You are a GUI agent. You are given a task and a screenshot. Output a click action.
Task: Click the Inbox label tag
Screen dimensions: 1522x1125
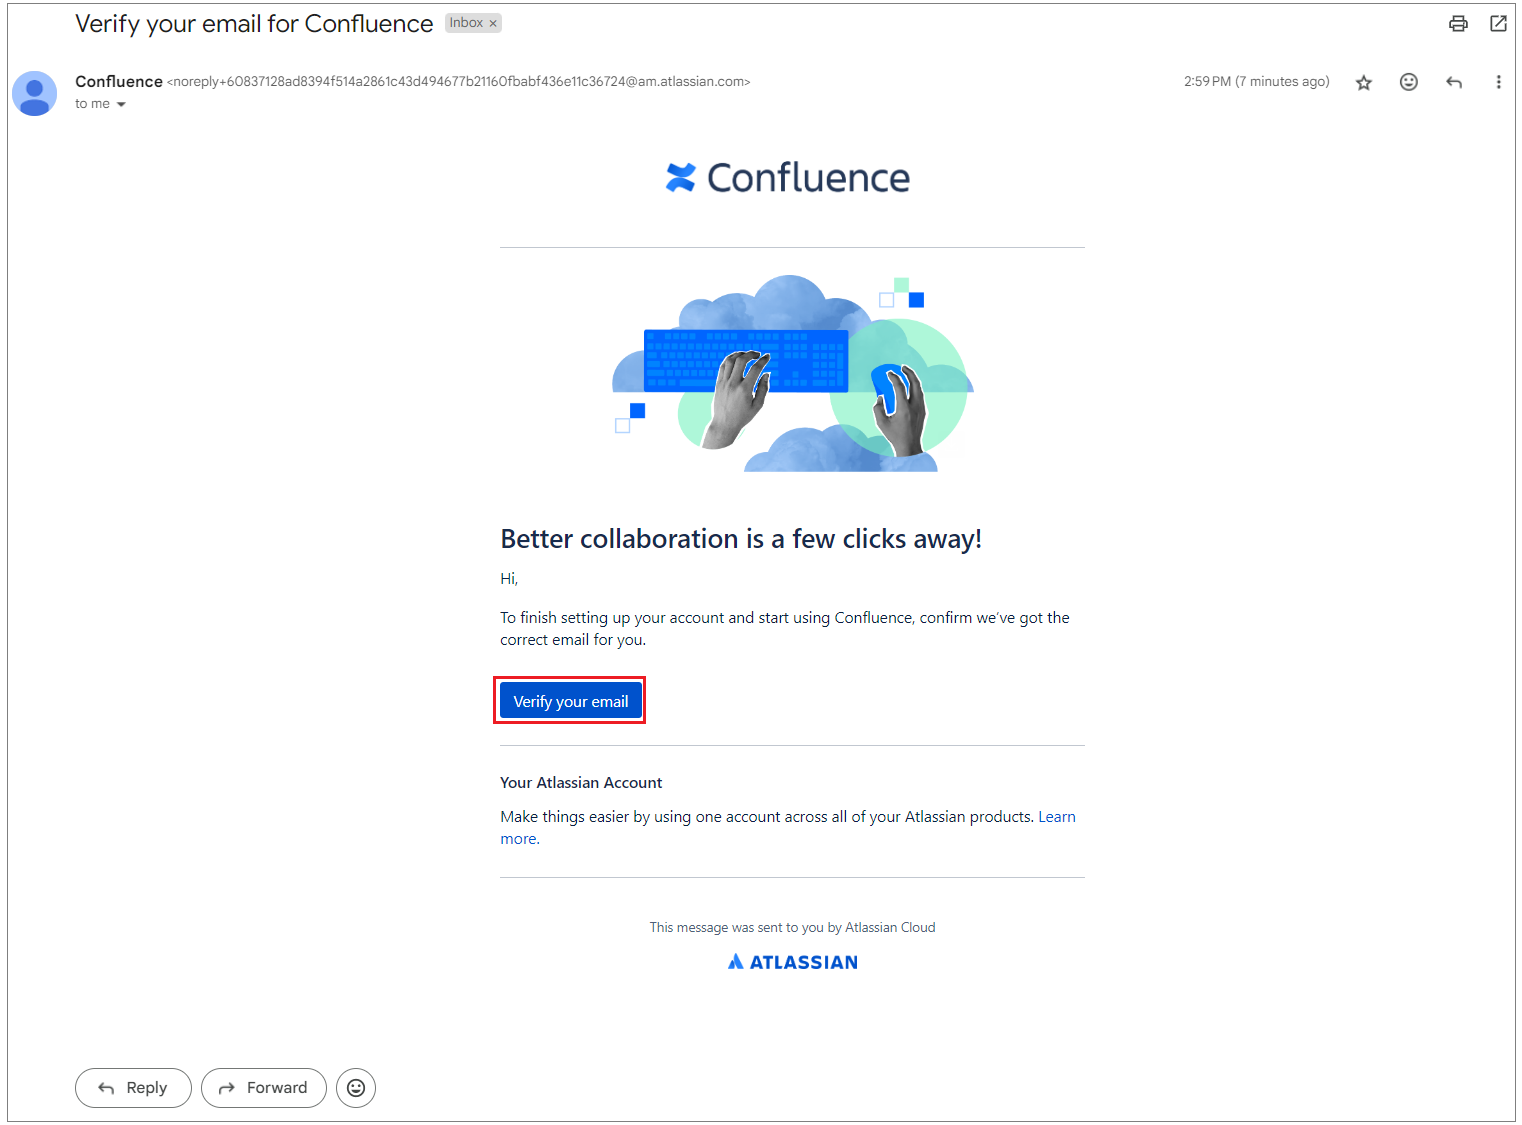point(465,23)
